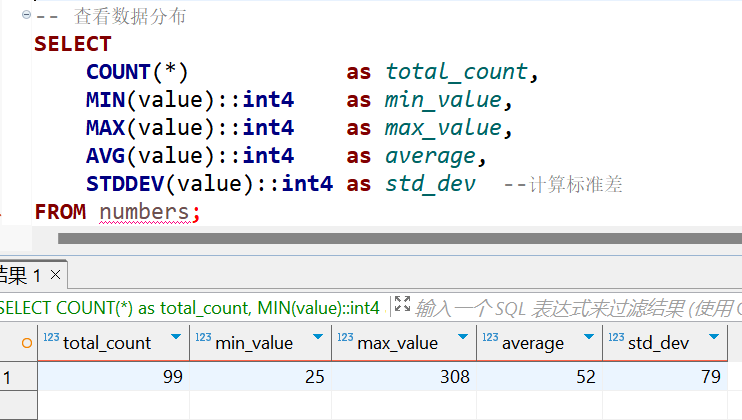742x420 pixels.
Task: Click numeric type icon of average
Action: pyautogui.click(x=490, y=337)
